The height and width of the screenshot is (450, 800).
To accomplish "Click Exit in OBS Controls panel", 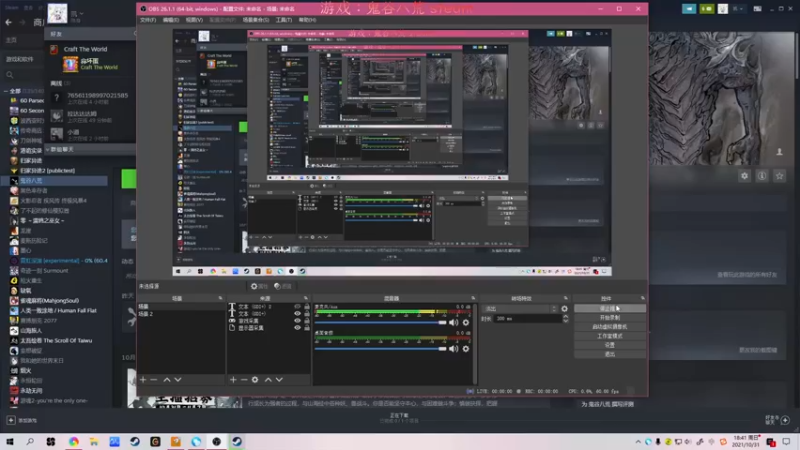I will pos(610,354).
